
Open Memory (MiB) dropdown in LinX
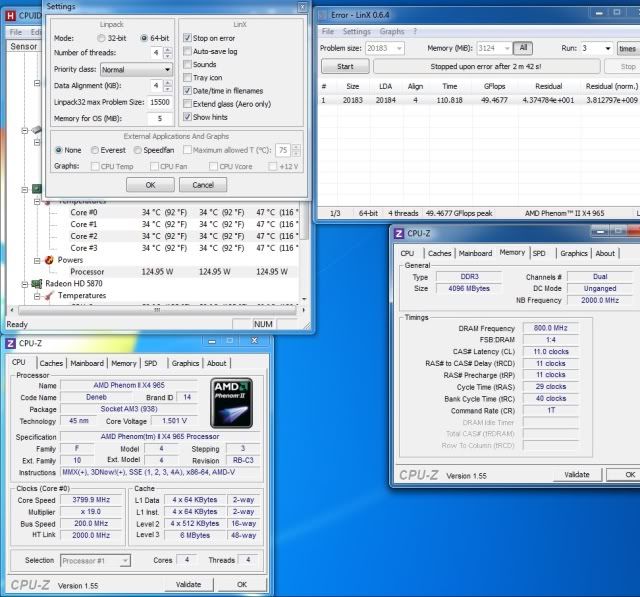click(494, 48)
